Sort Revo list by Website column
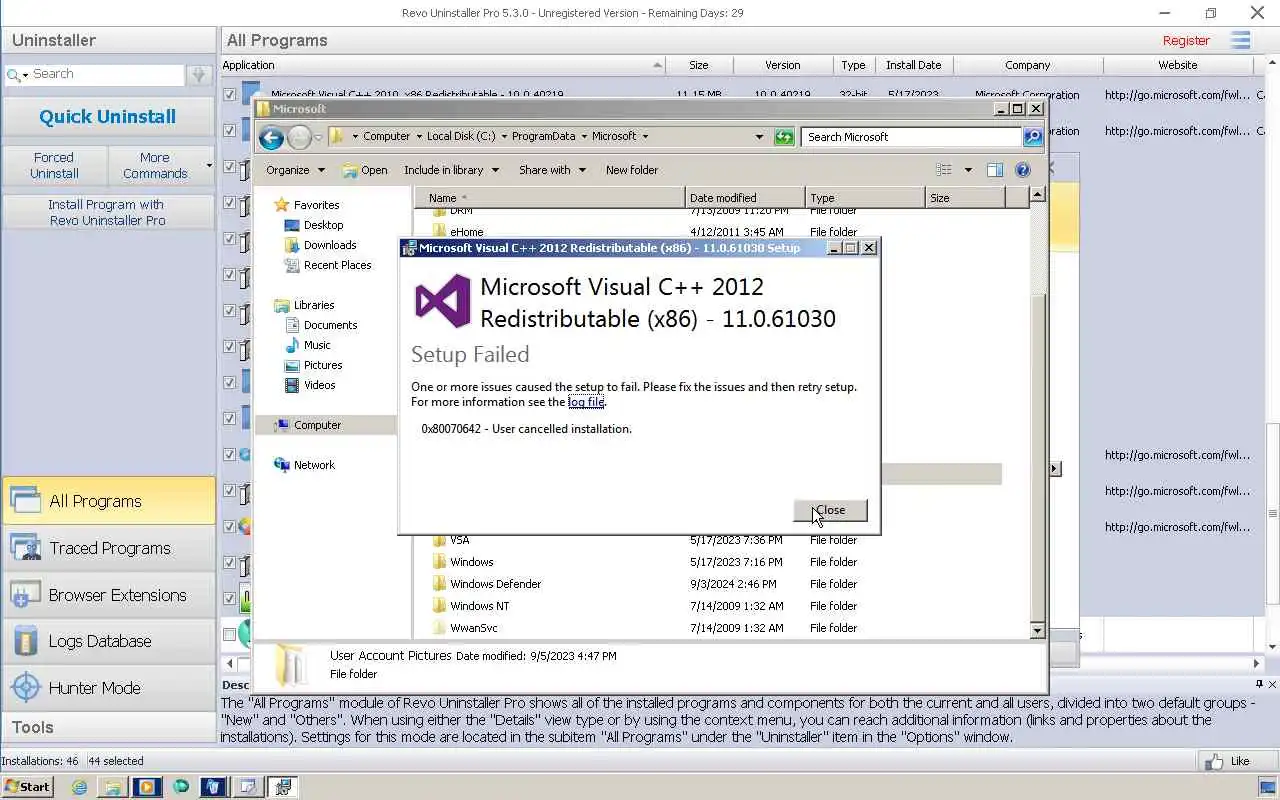This screenshot has height=800, width=1280. (x=1178, y=65)
